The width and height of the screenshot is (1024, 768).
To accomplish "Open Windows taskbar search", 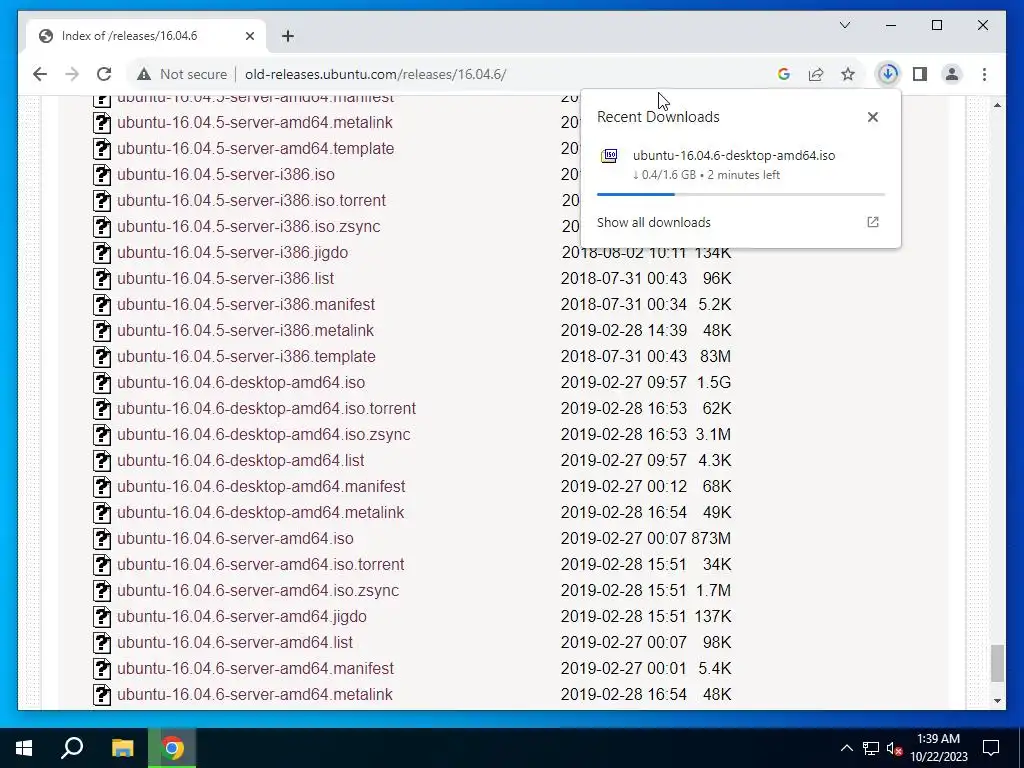I will click(72, 748).
